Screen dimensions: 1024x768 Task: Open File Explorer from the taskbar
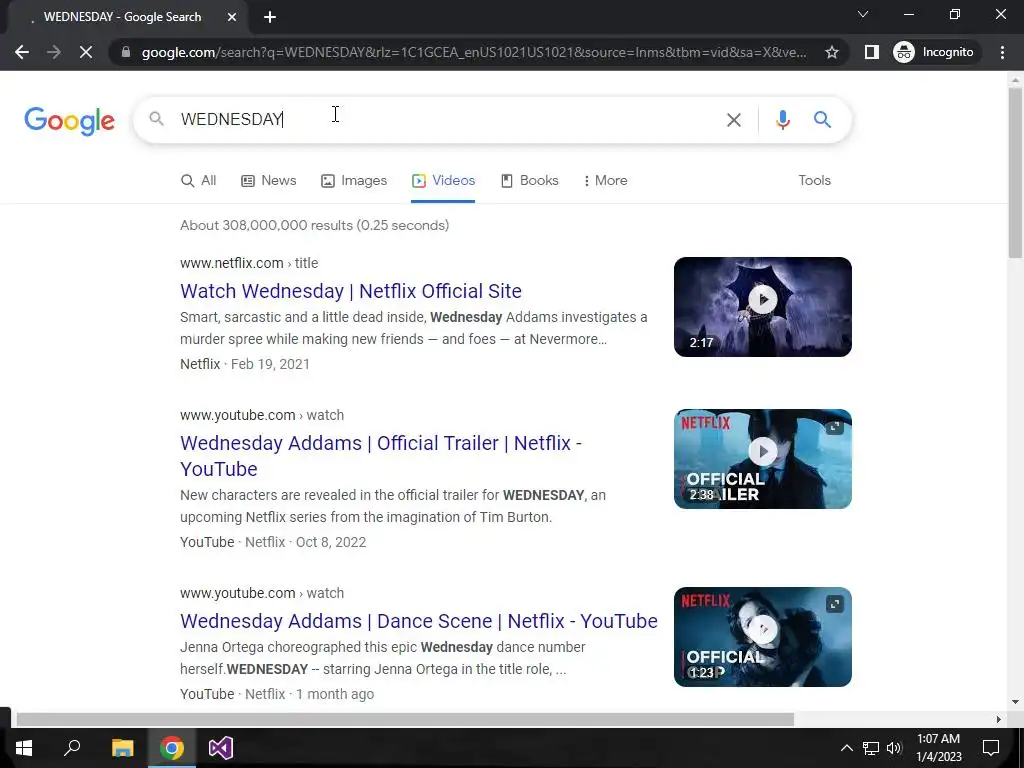point(122,748)
